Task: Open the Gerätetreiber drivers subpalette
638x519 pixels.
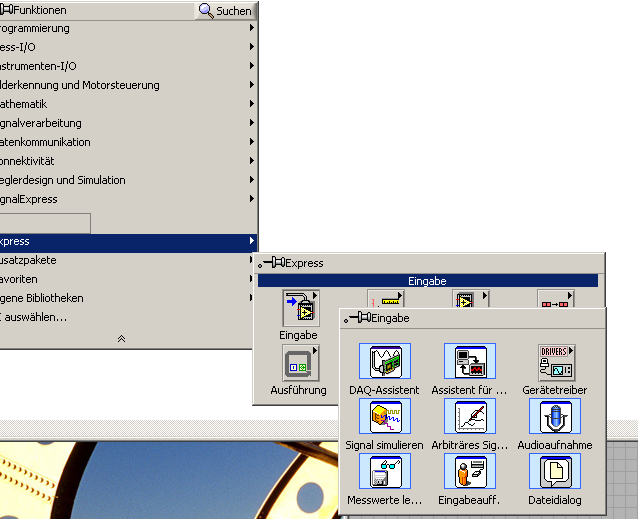Action: 556,362
